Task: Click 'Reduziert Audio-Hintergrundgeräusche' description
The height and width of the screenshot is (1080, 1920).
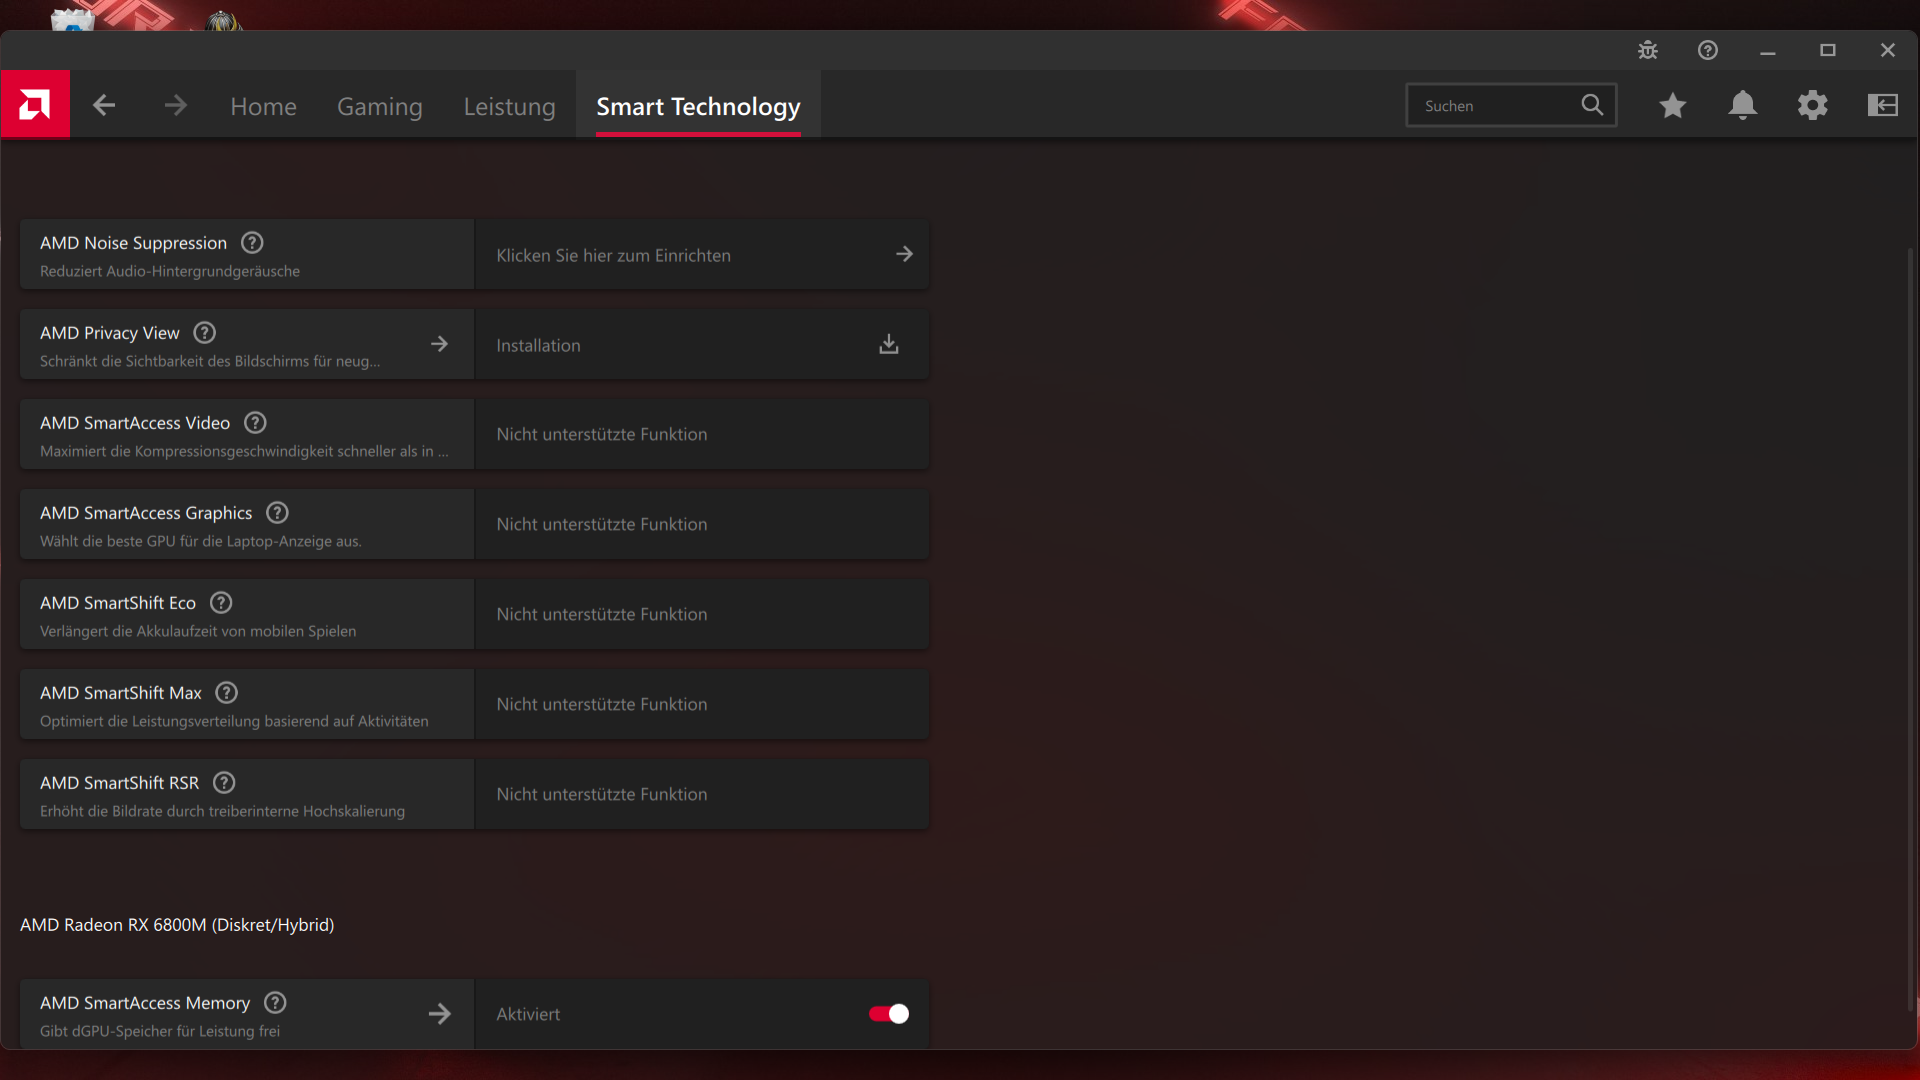Action: pyautogui.click(x=170, y=271)
